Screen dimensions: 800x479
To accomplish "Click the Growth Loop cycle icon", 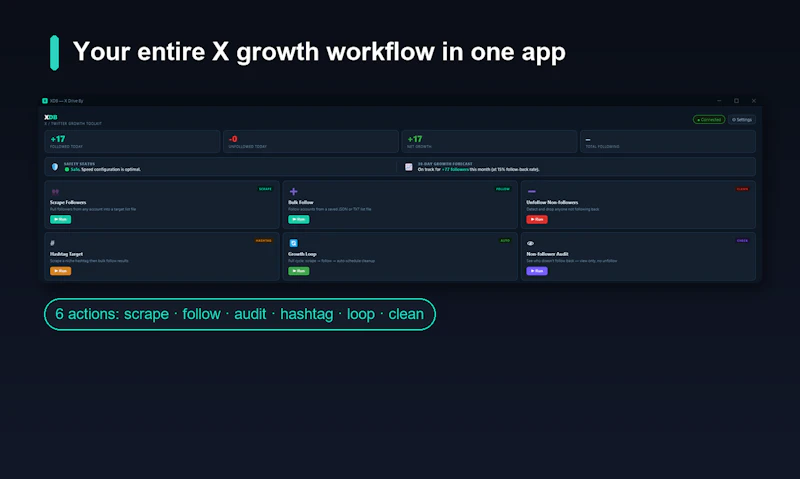I will [x=293, y=243].
